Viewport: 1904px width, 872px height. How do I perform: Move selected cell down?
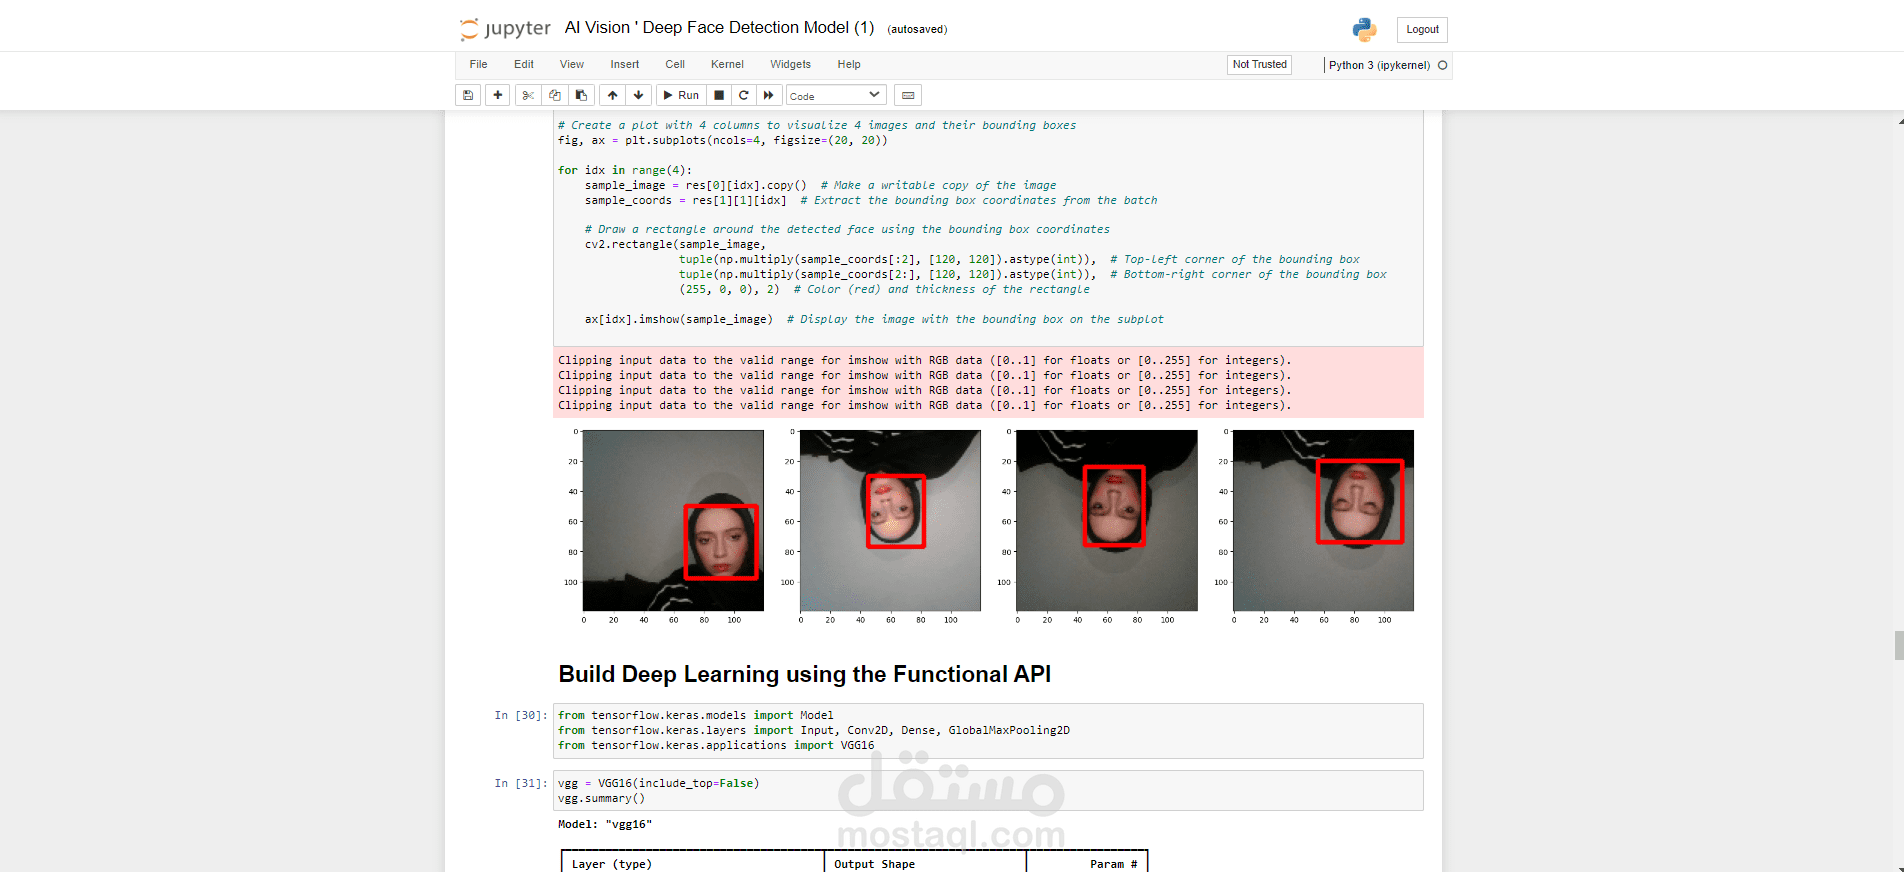click(638, 95)
